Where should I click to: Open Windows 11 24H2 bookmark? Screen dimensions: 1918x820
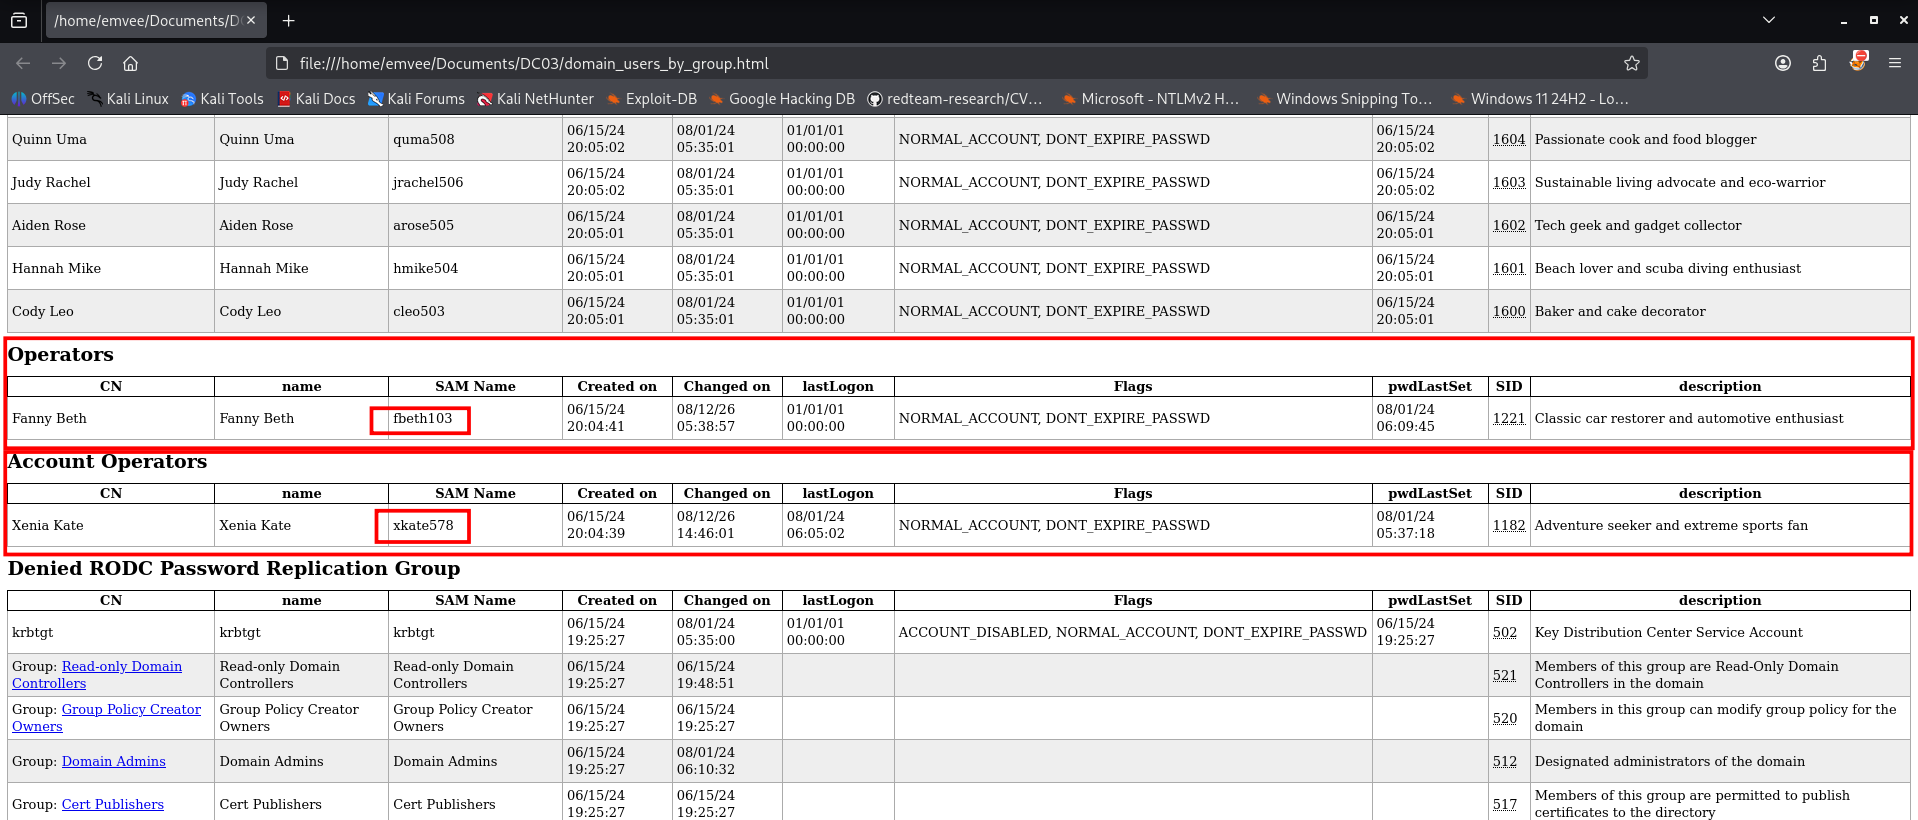(x=1540, y=99)
